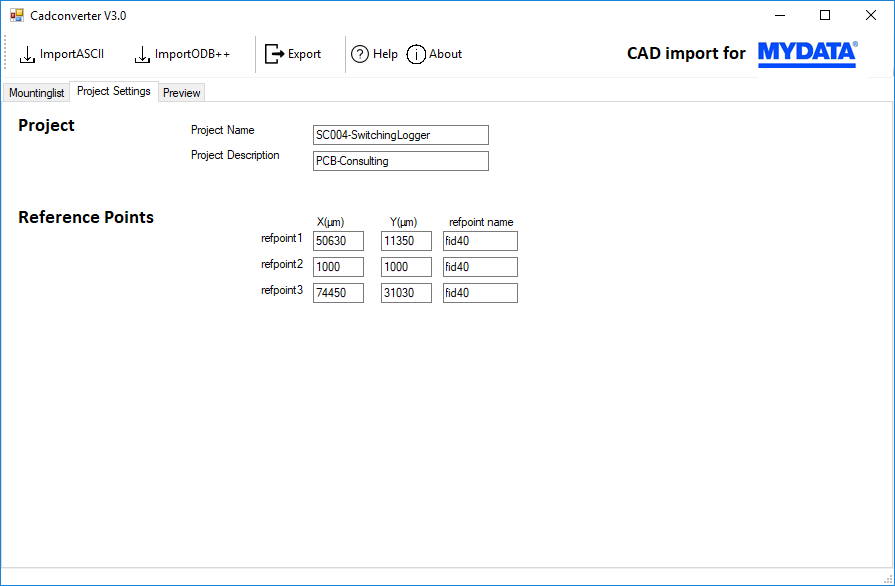
Task: Click the 'Project Description' label
Action: (235, 155)
